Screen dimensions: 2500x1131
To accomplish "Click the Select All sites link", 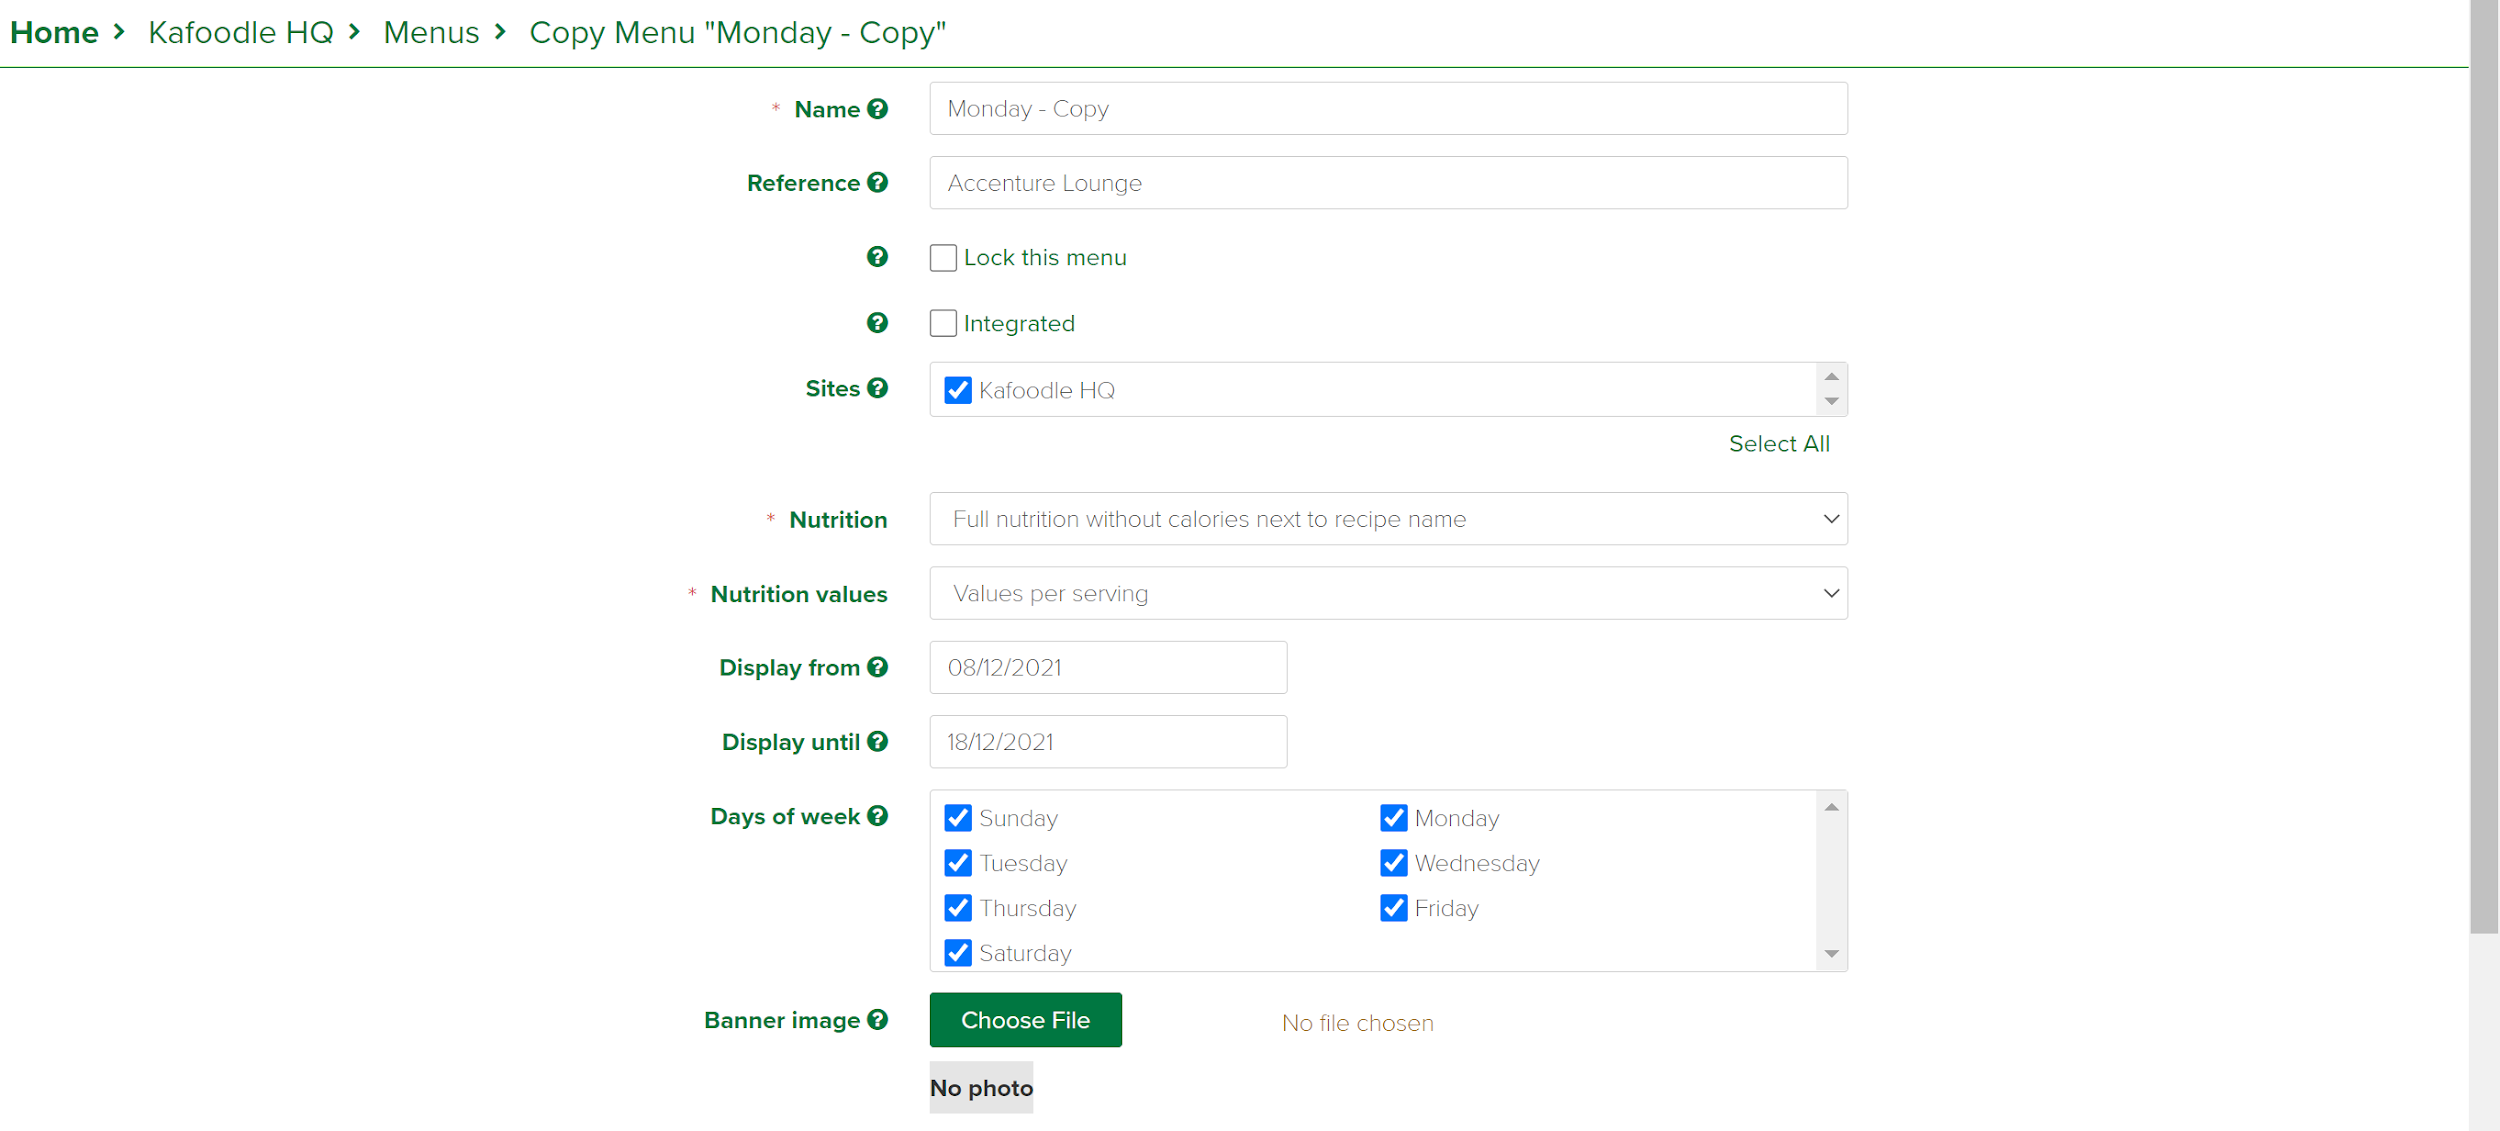I will coord(1779,444).
